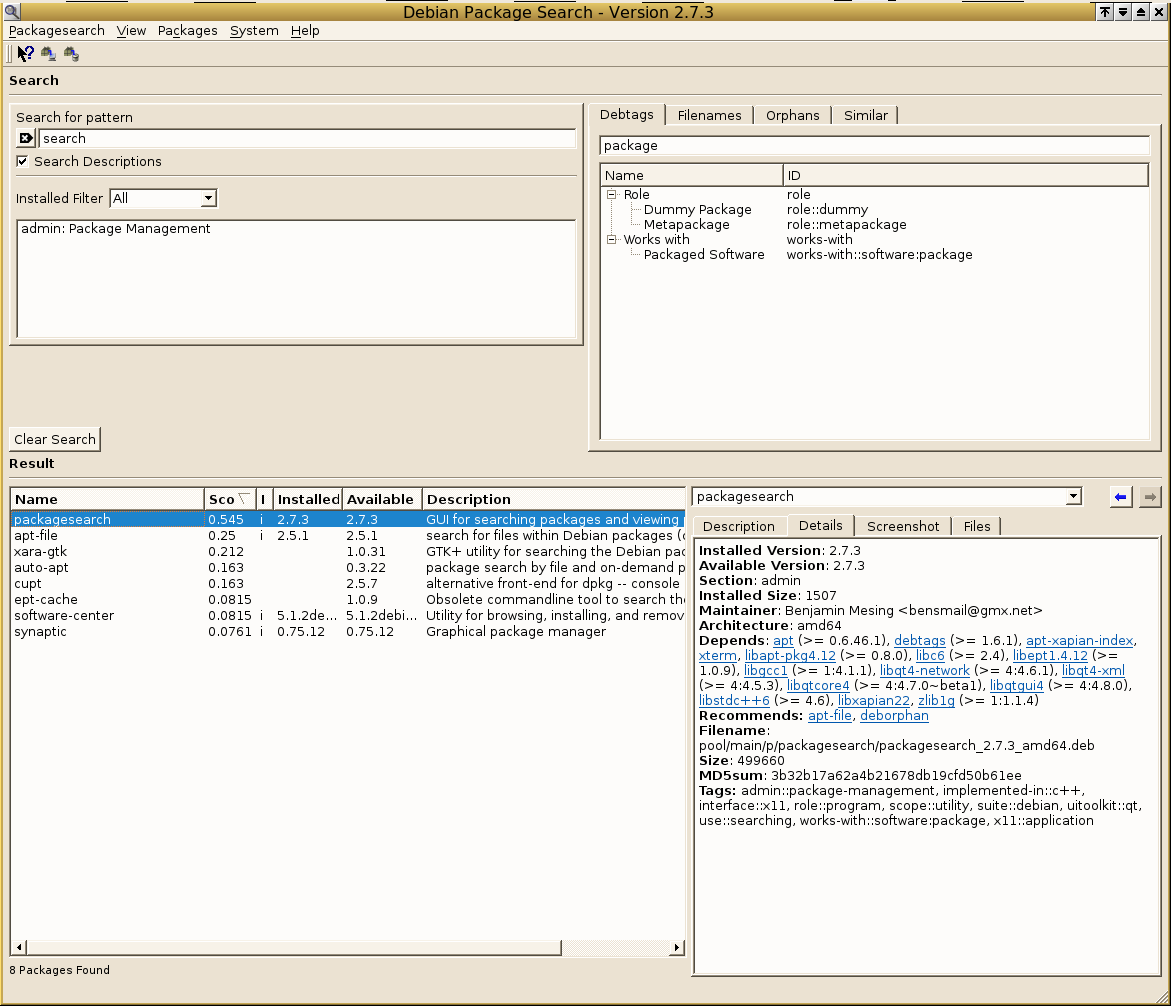Select the Details tab
The height and width of the screenshot is (1006, 1171).
(821, 525)
